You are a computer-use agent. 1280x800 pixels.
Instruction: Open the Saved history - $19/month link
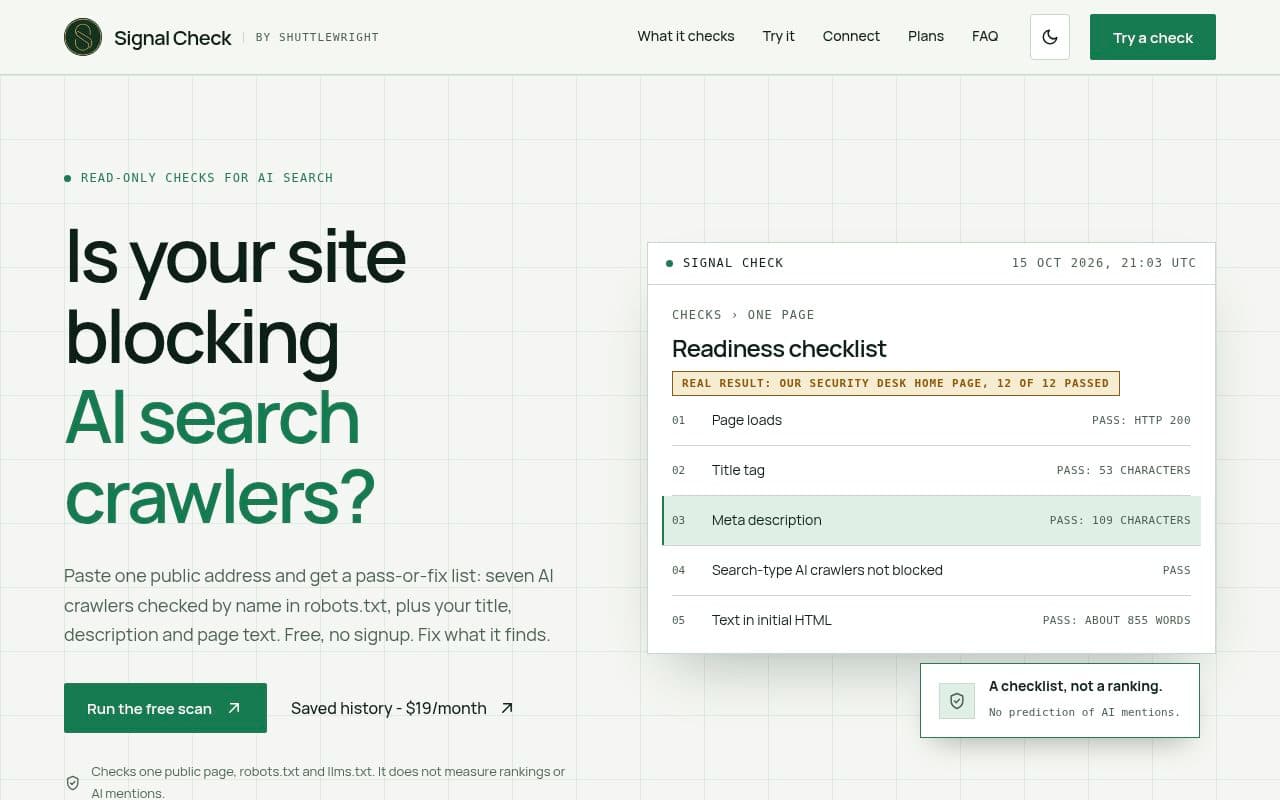click(402, 708)
